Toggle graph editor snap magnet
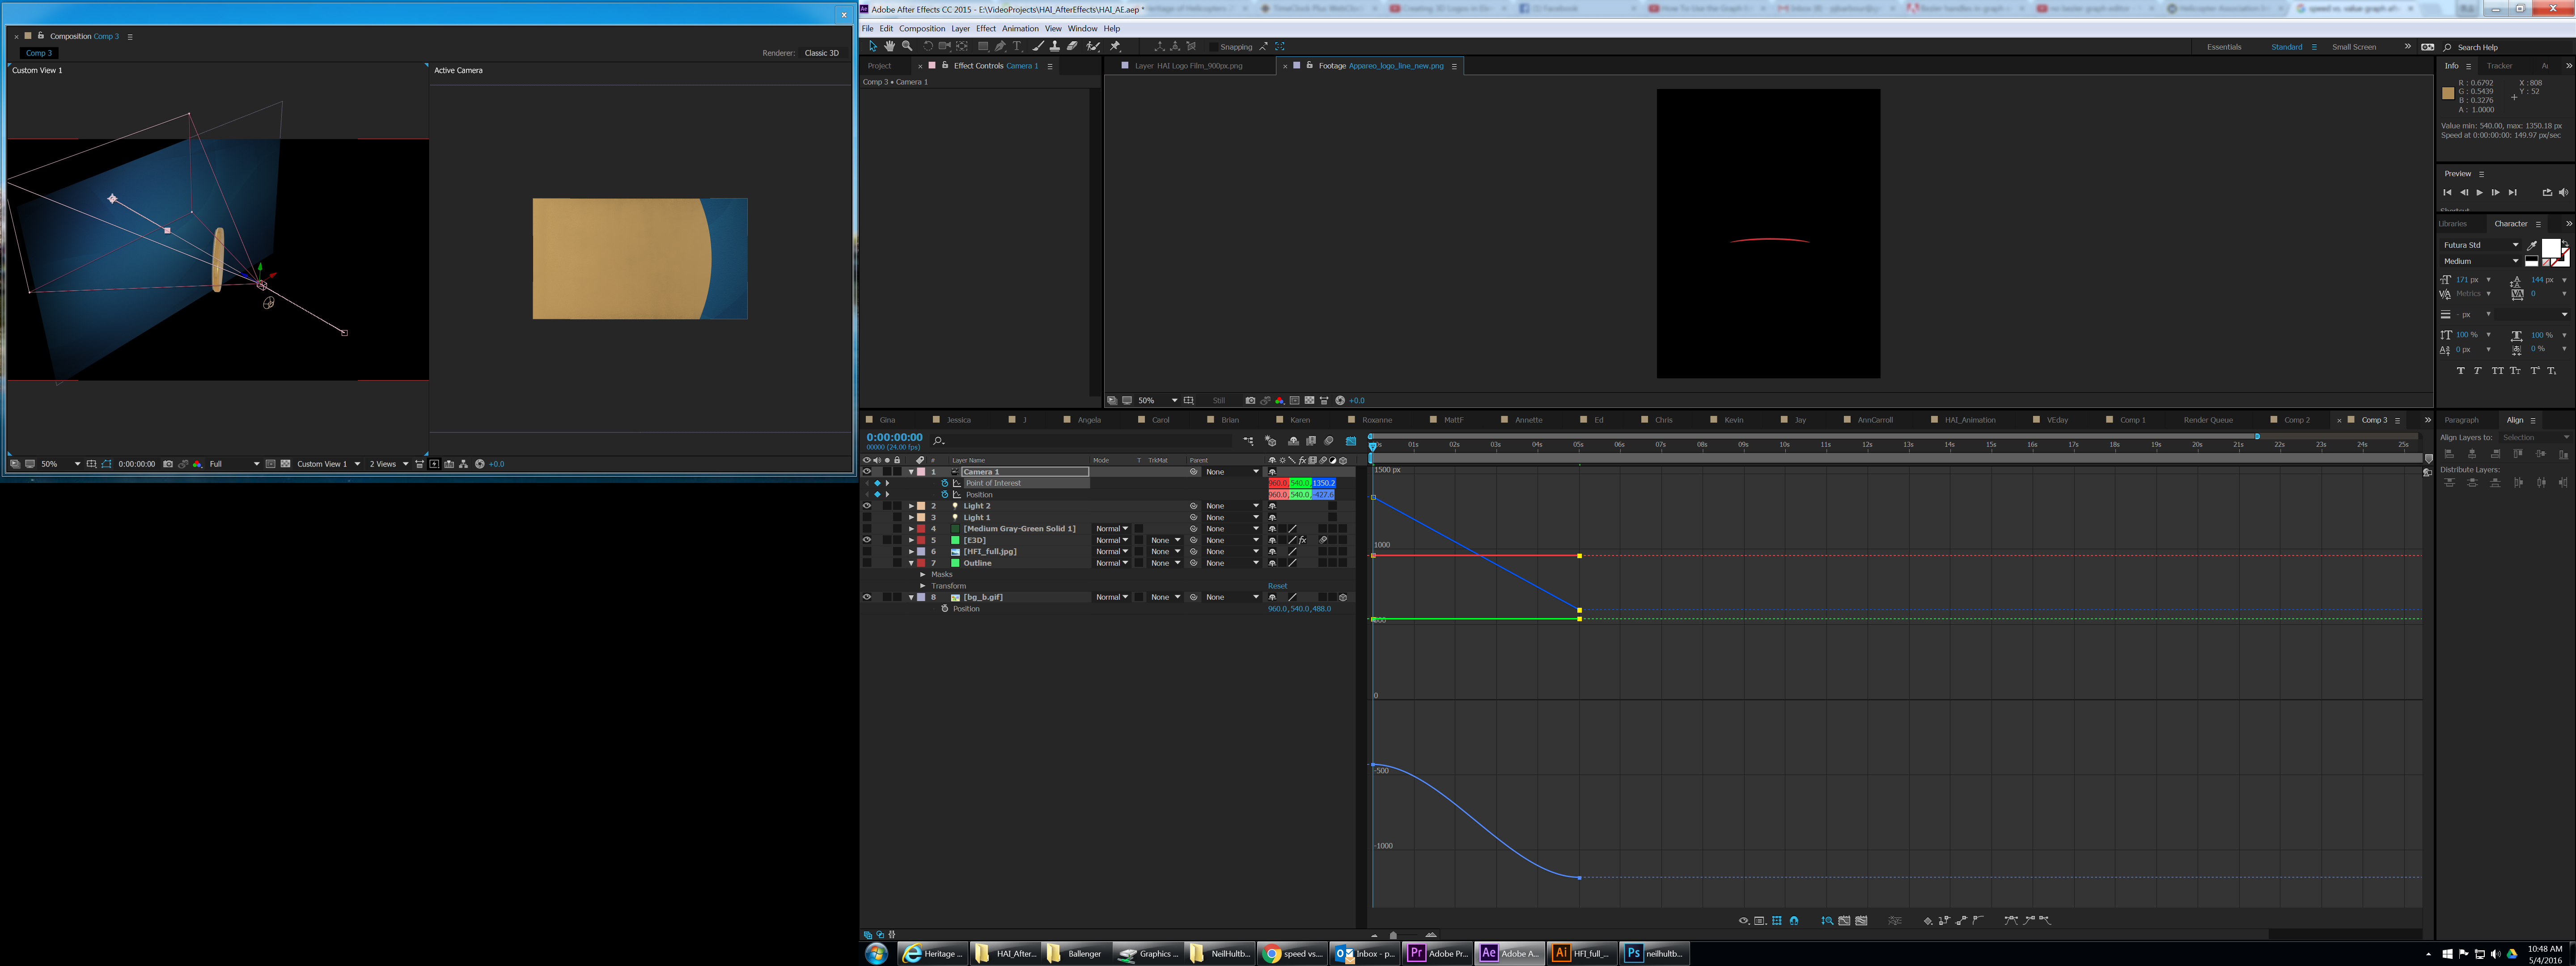 pos(1794,921)
